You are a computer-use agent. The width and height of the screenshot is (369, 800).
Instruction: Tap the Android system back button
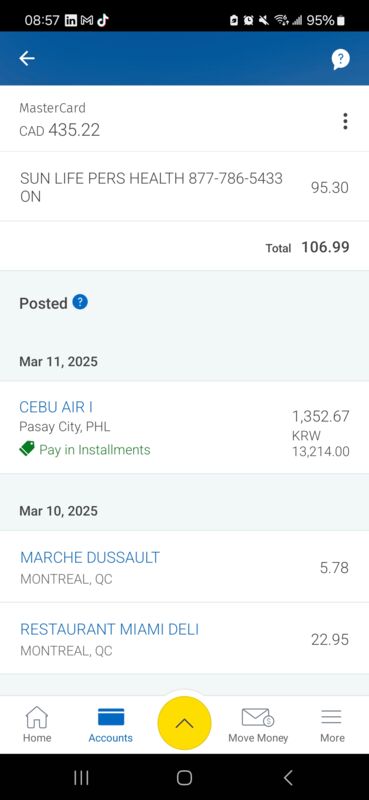(x=288, y=778)
